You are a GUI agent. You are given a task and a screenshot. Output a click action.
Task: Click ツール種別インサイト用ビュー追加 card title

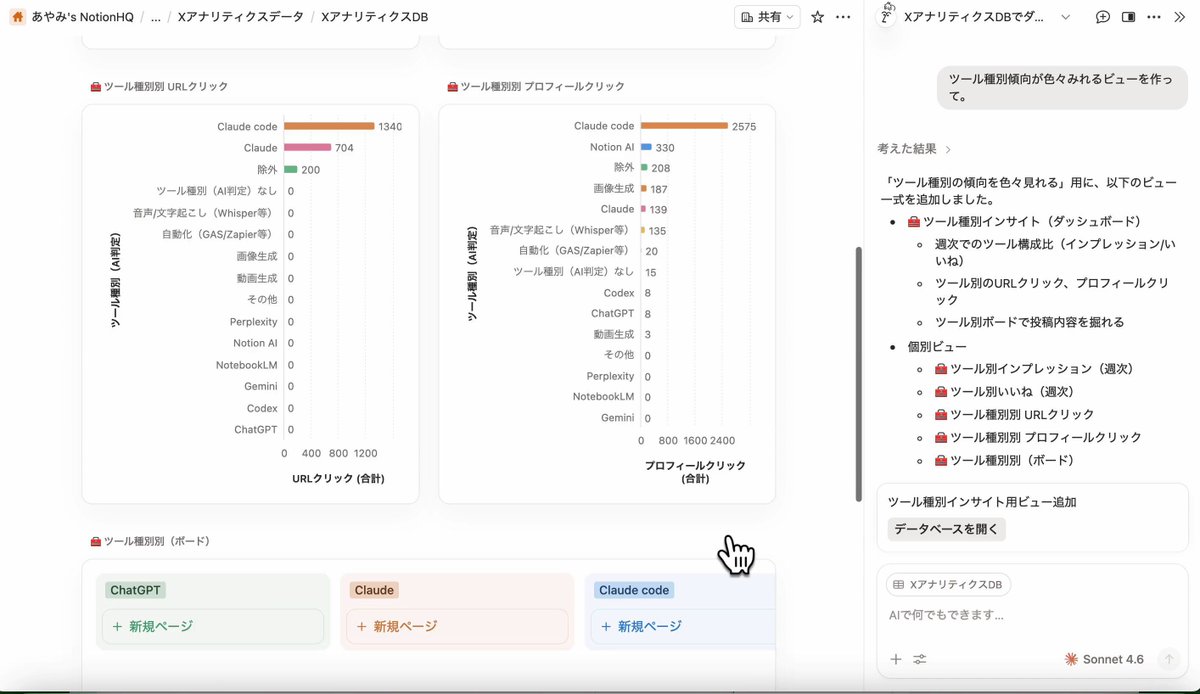[x=982, y=502]
